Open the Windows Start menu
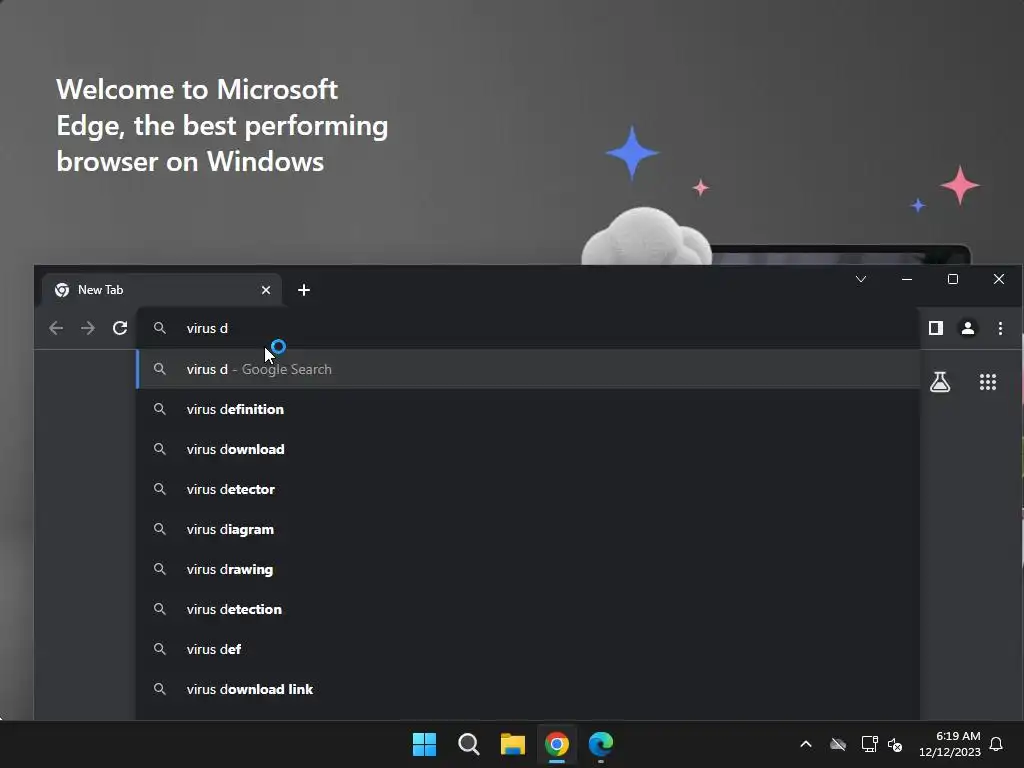Screen dimensions: 1024x768 tap(424, 744)
